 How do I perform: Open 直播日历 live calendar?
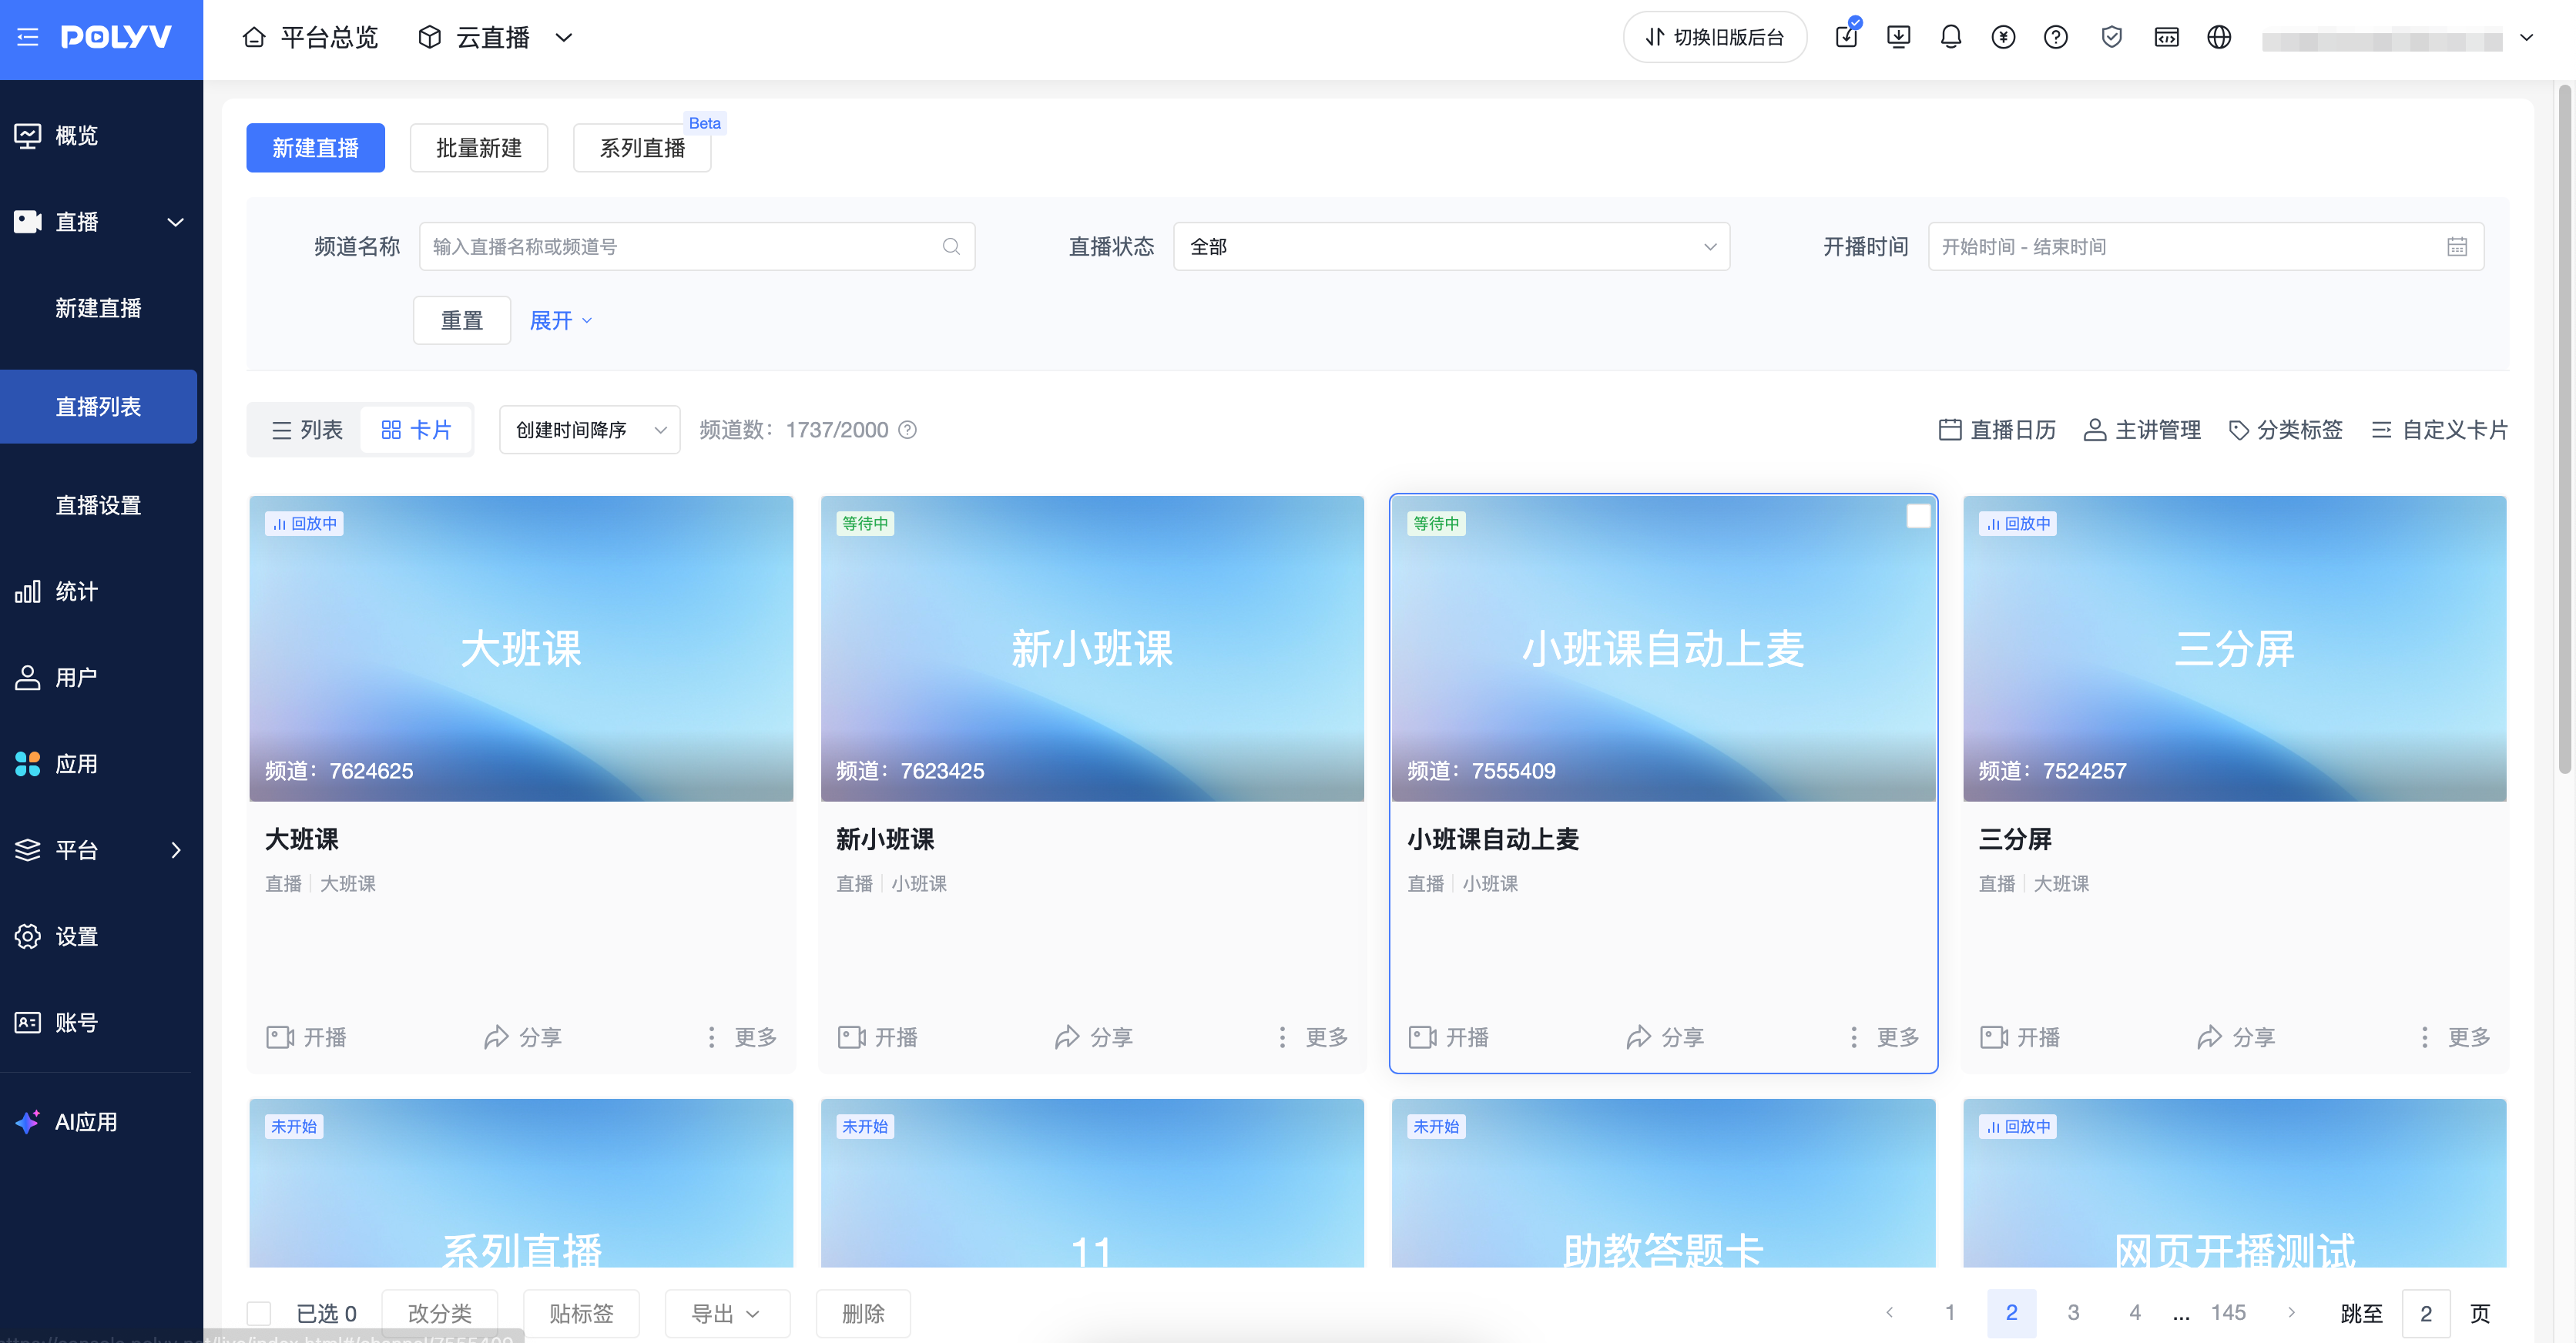1997,430
